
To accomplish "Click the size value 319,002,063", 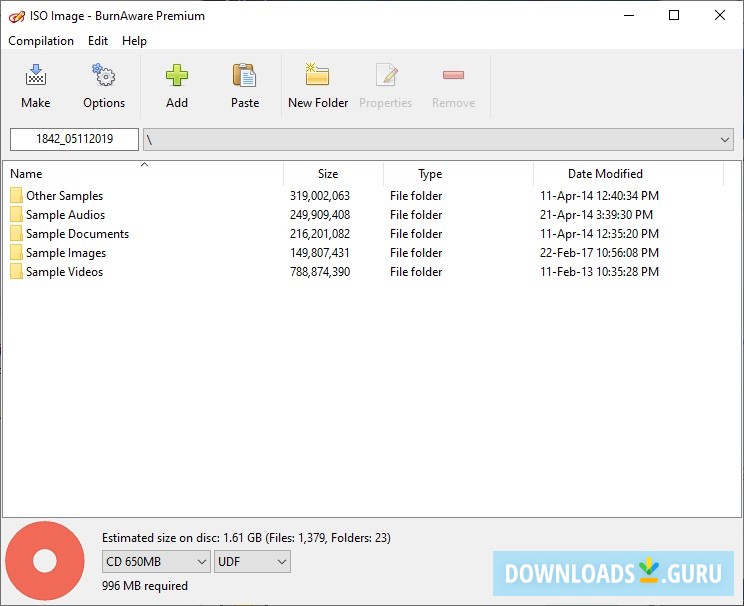I will 320,196.
